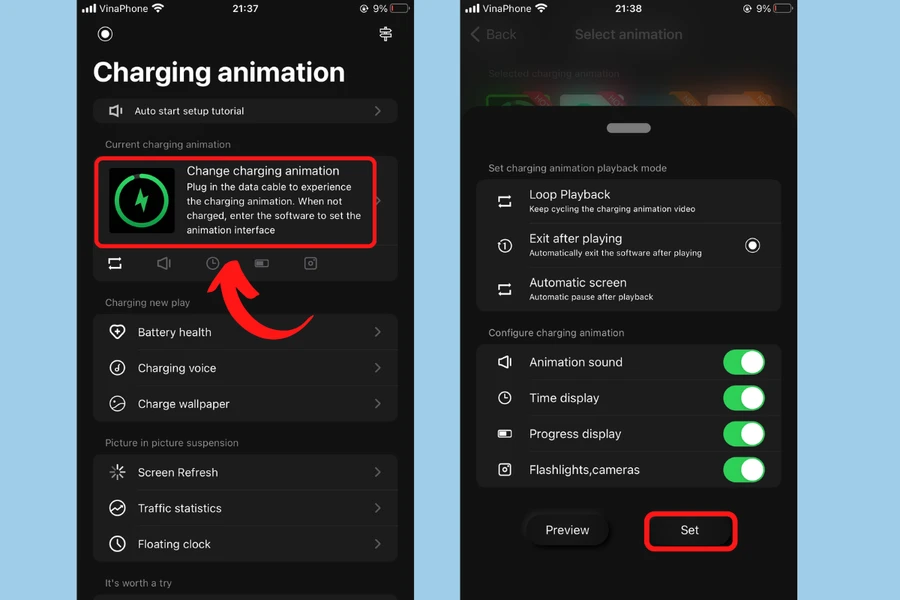Select the Exit after playing radio button

tap(752, 246)
